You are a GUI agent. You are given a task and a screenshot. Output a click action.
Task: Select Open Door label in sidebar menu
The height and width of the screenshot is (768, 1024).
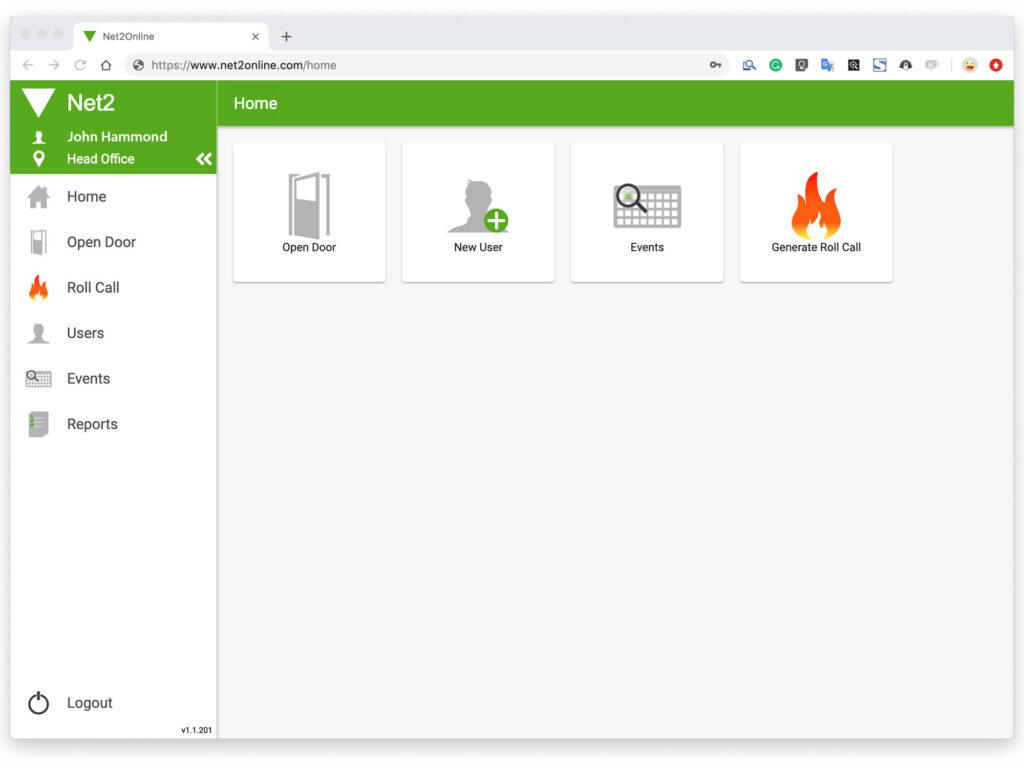point(101,242)
